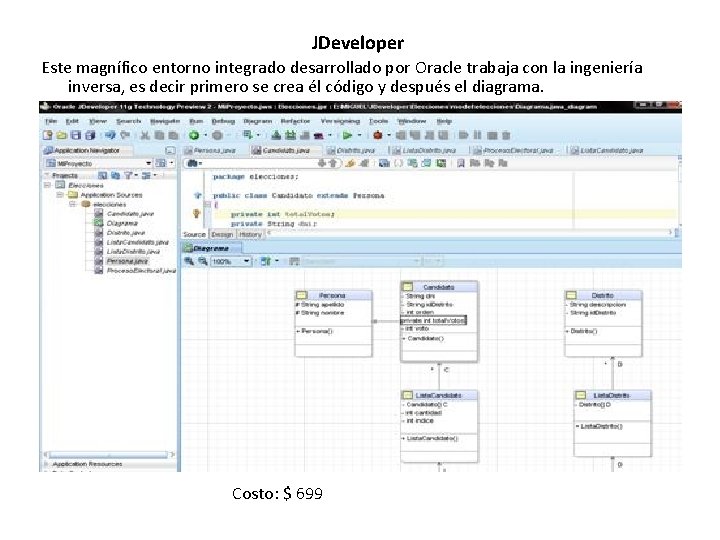Click the Save toolbar icon
The image size is (720, 540).
76,135
